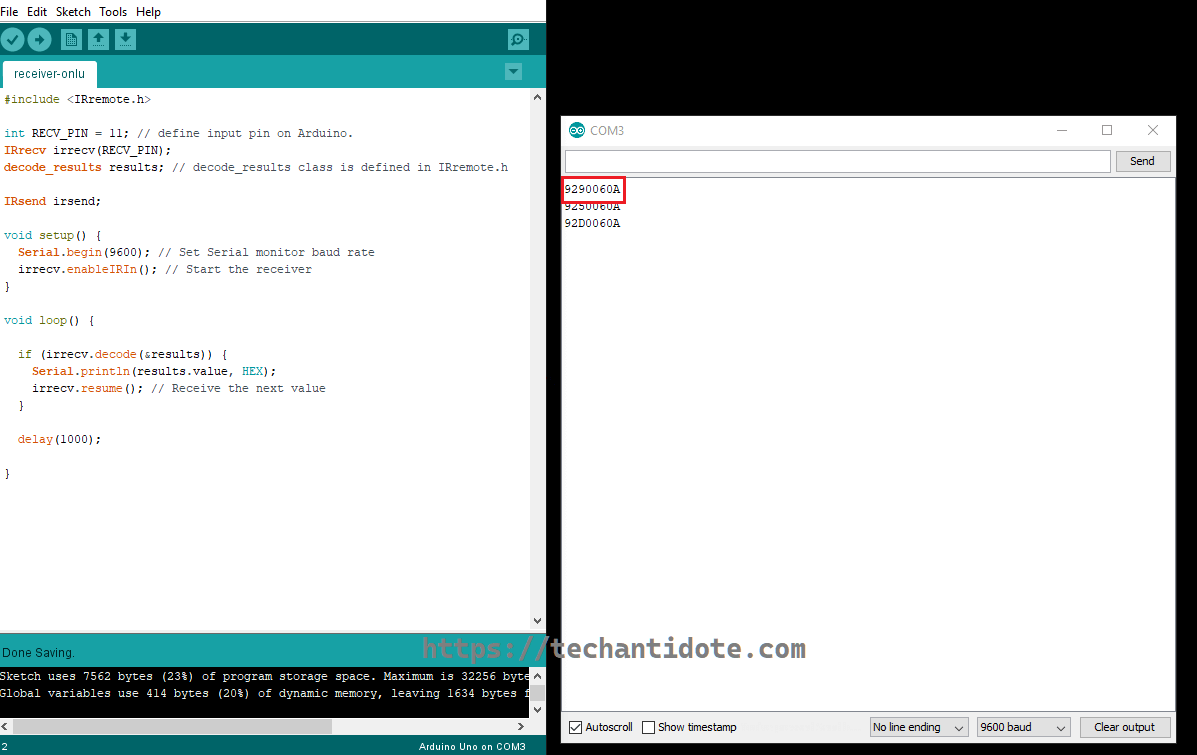Click the Upload sketch icon
1197x755 pixels.
[39, 39]
